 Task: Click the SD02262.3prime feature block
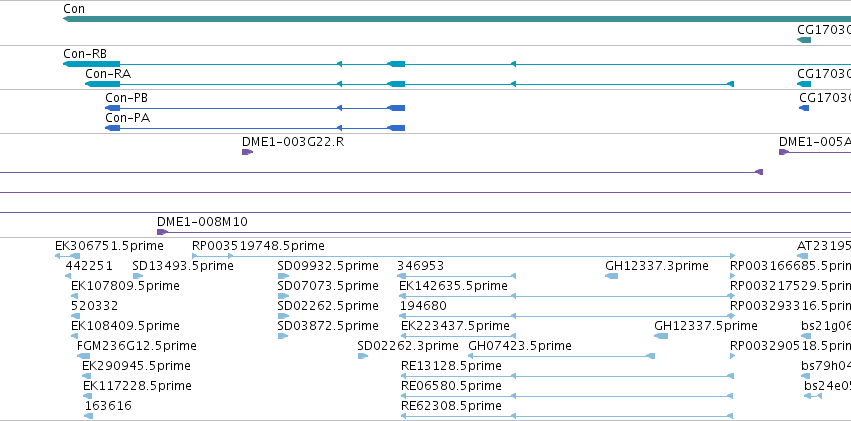(363, 356)
